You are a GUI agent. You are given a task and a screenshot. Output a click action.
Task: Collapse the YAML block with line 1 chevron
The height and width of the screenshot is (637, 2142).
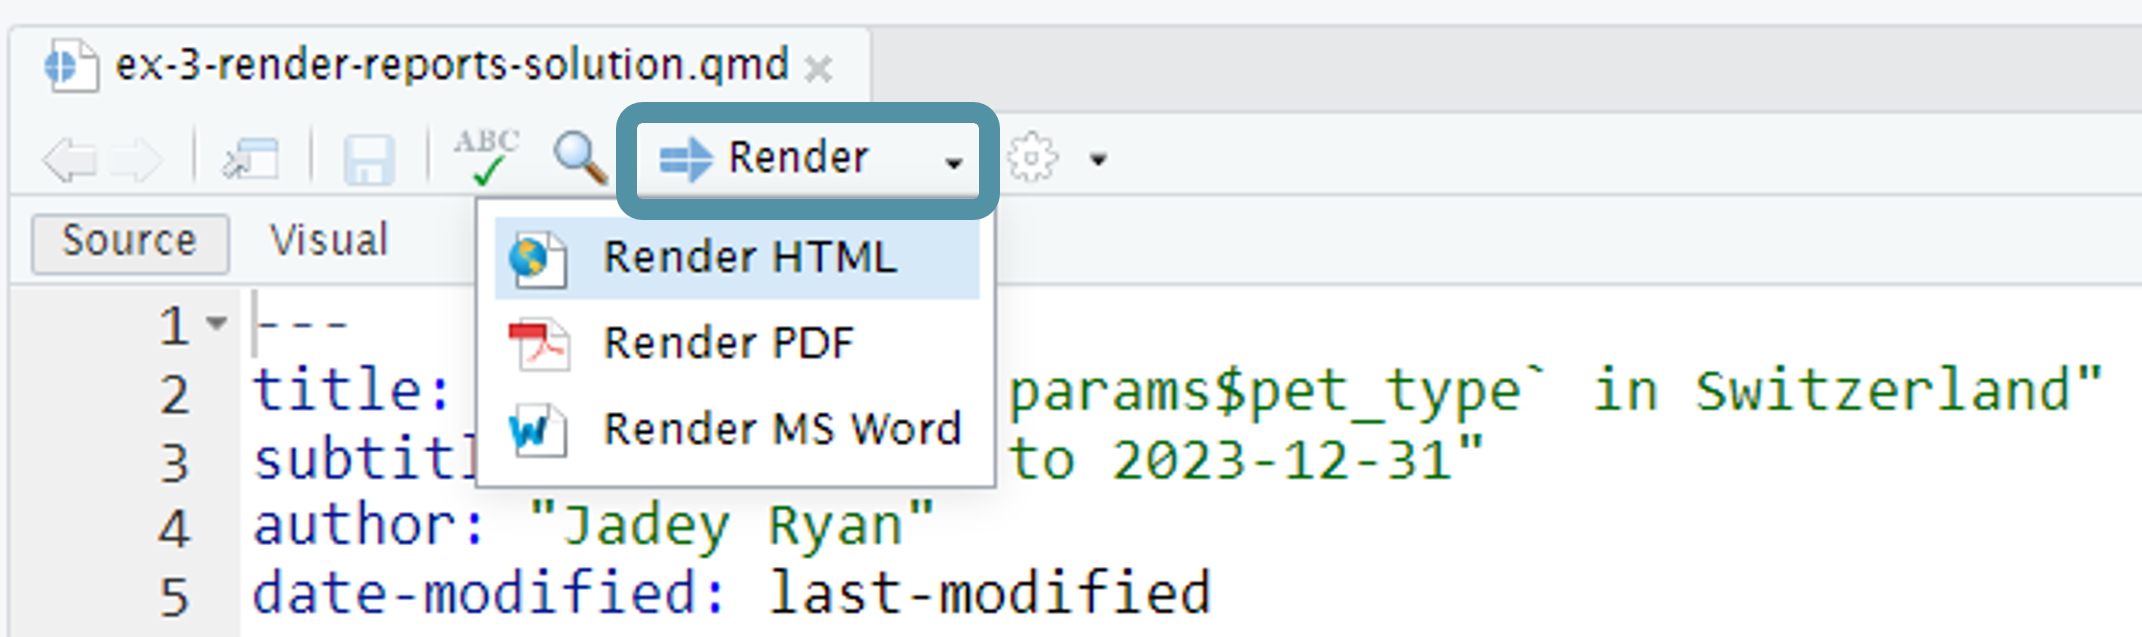(x=214, y=323)
